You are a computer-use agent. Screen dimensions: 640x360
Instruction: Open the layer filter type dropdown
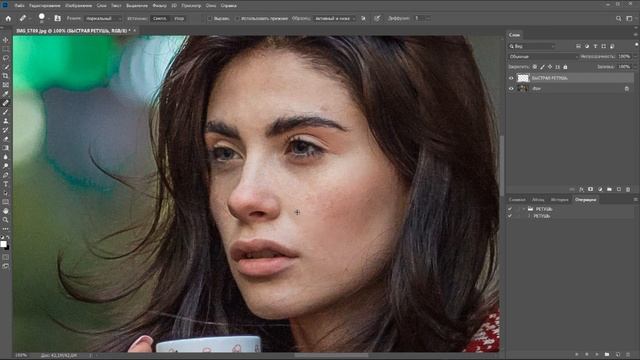pyautogui.click(x=531, y=46)
